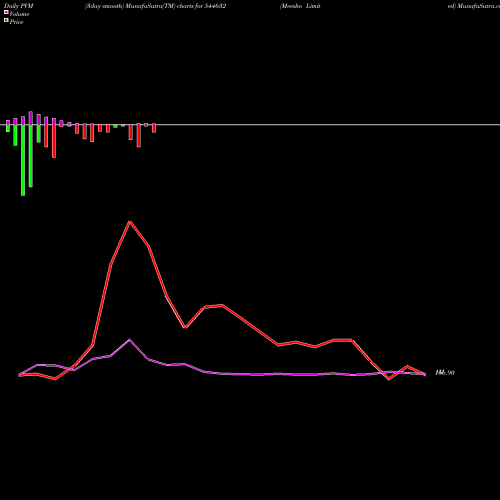Click the company name text in header
500x500 pixels.
pyautogui.click(x=300, y=6)
